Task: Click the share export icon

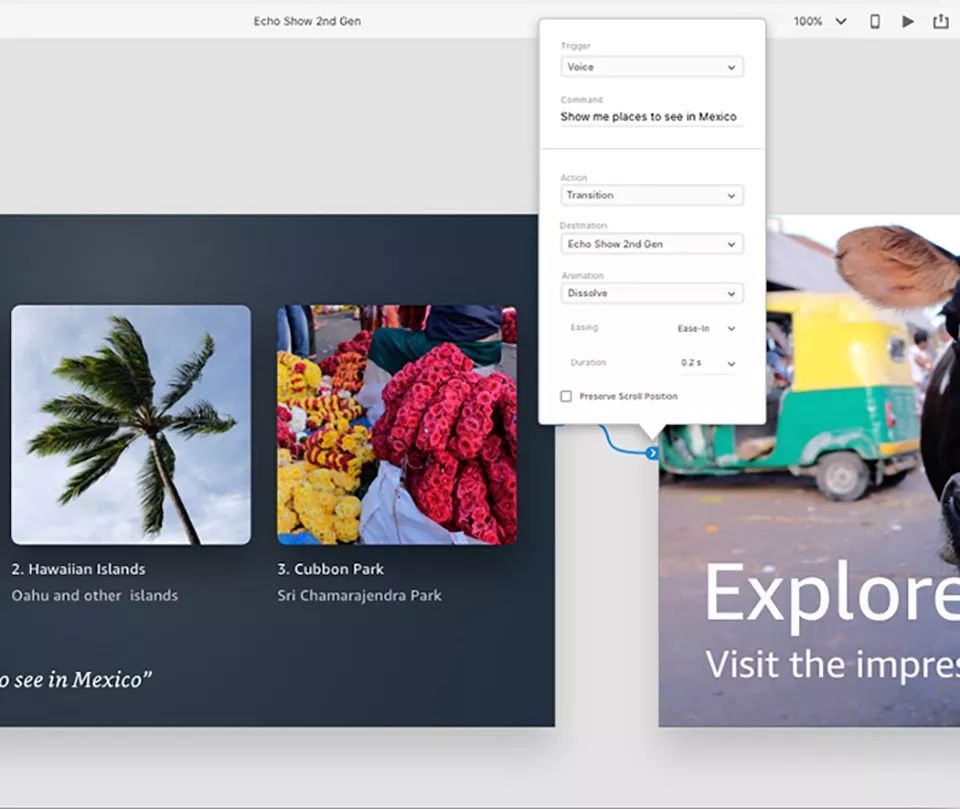Action: coord(940,21)
